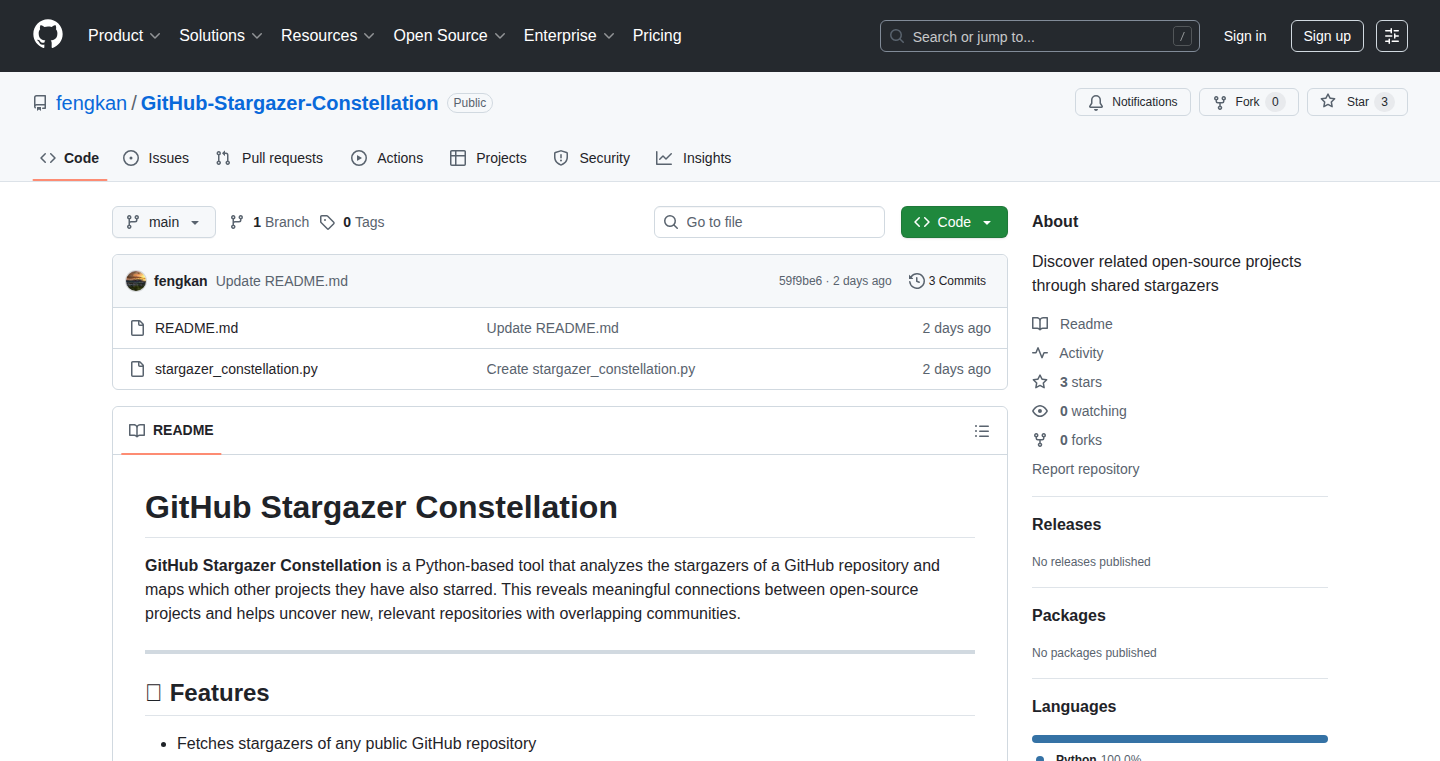Open the Releases section heading
The image size is (1440, 761).
[1066, 525]
